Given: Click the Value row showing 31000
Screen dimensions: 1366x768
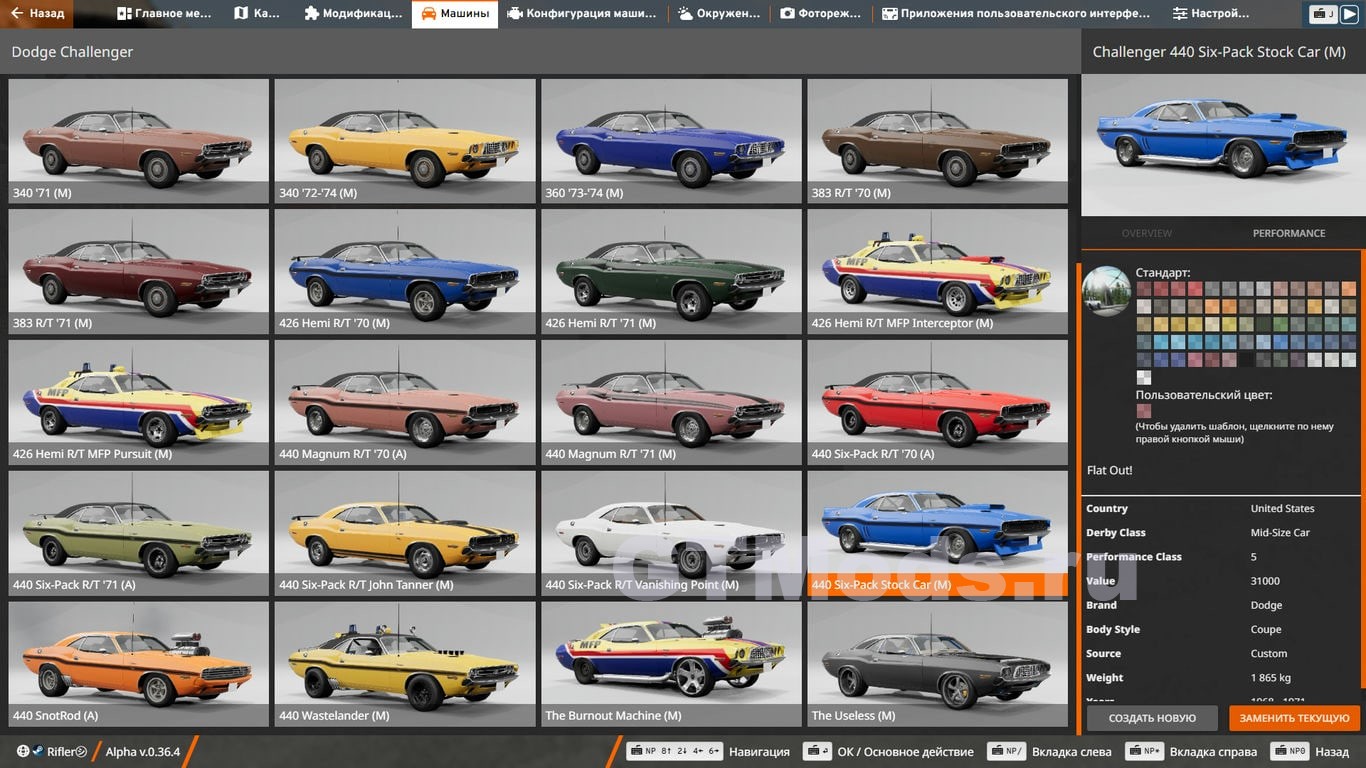Looking at the screenshot, I should 1222,581.
